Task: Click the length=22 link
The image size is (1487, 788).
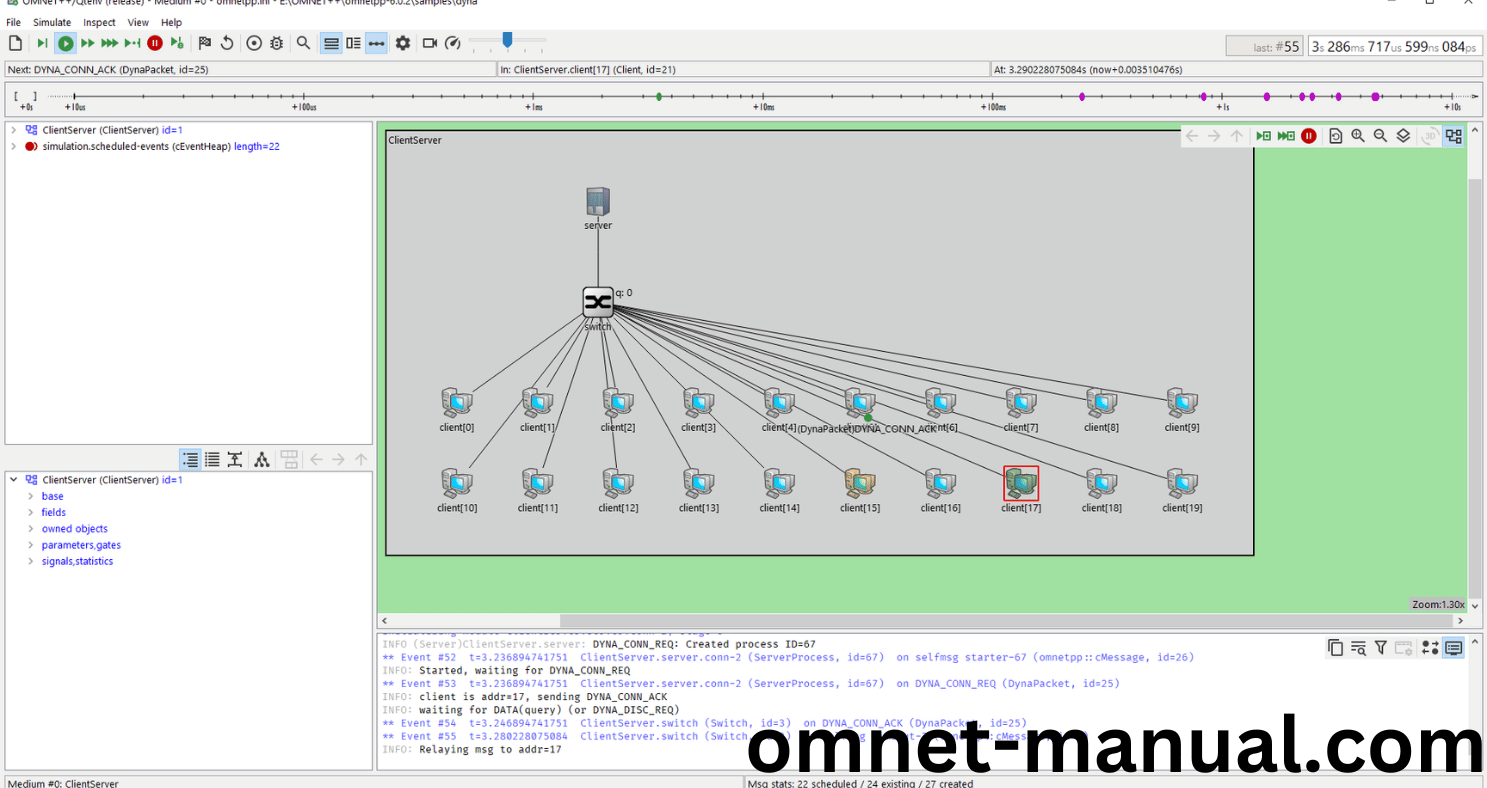Action: click(257, 146)
